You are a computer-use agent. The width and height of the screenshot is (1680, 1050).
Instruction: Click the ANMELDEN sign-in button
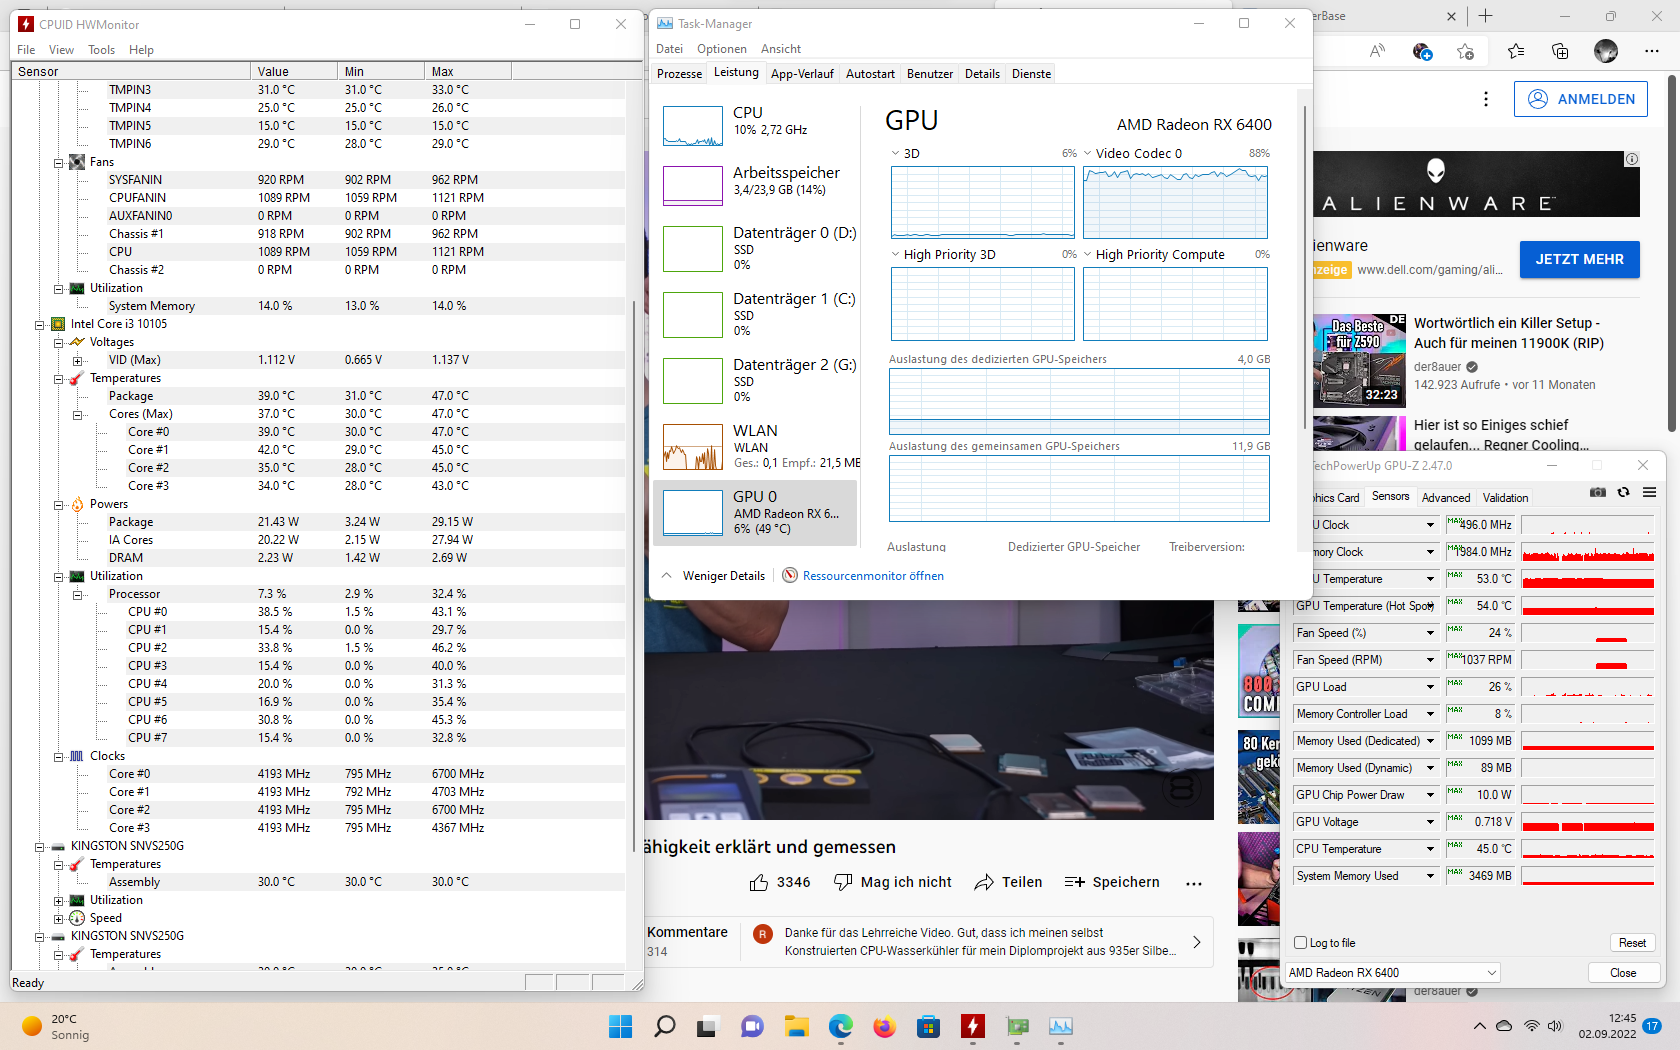[1581, 99]
